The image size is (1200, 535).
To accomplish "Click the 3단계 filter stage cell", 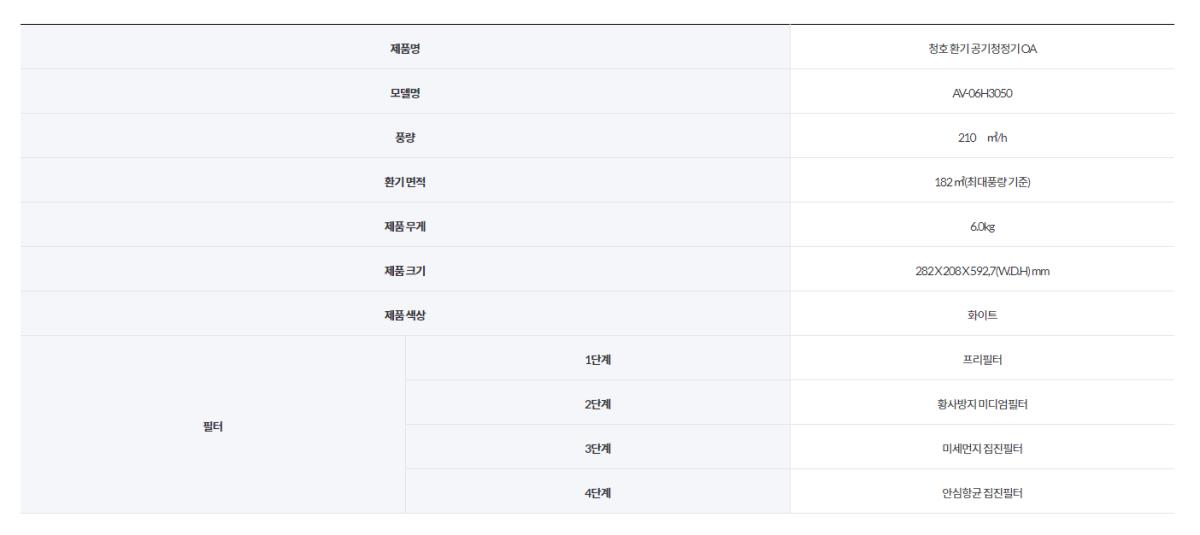I will 597,447.
